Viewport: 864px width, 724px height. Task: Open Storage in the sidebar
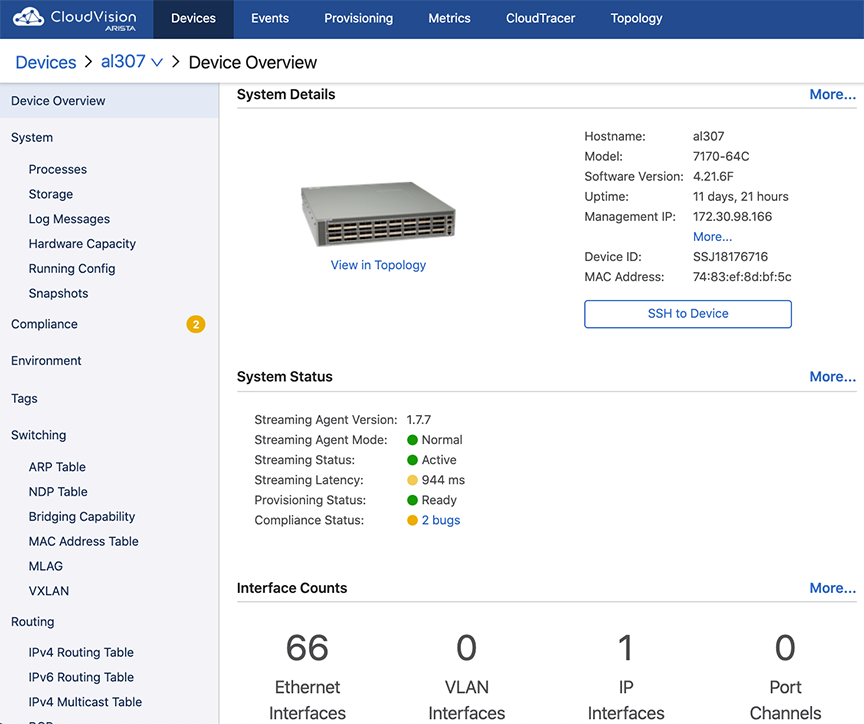pos(51,194)
